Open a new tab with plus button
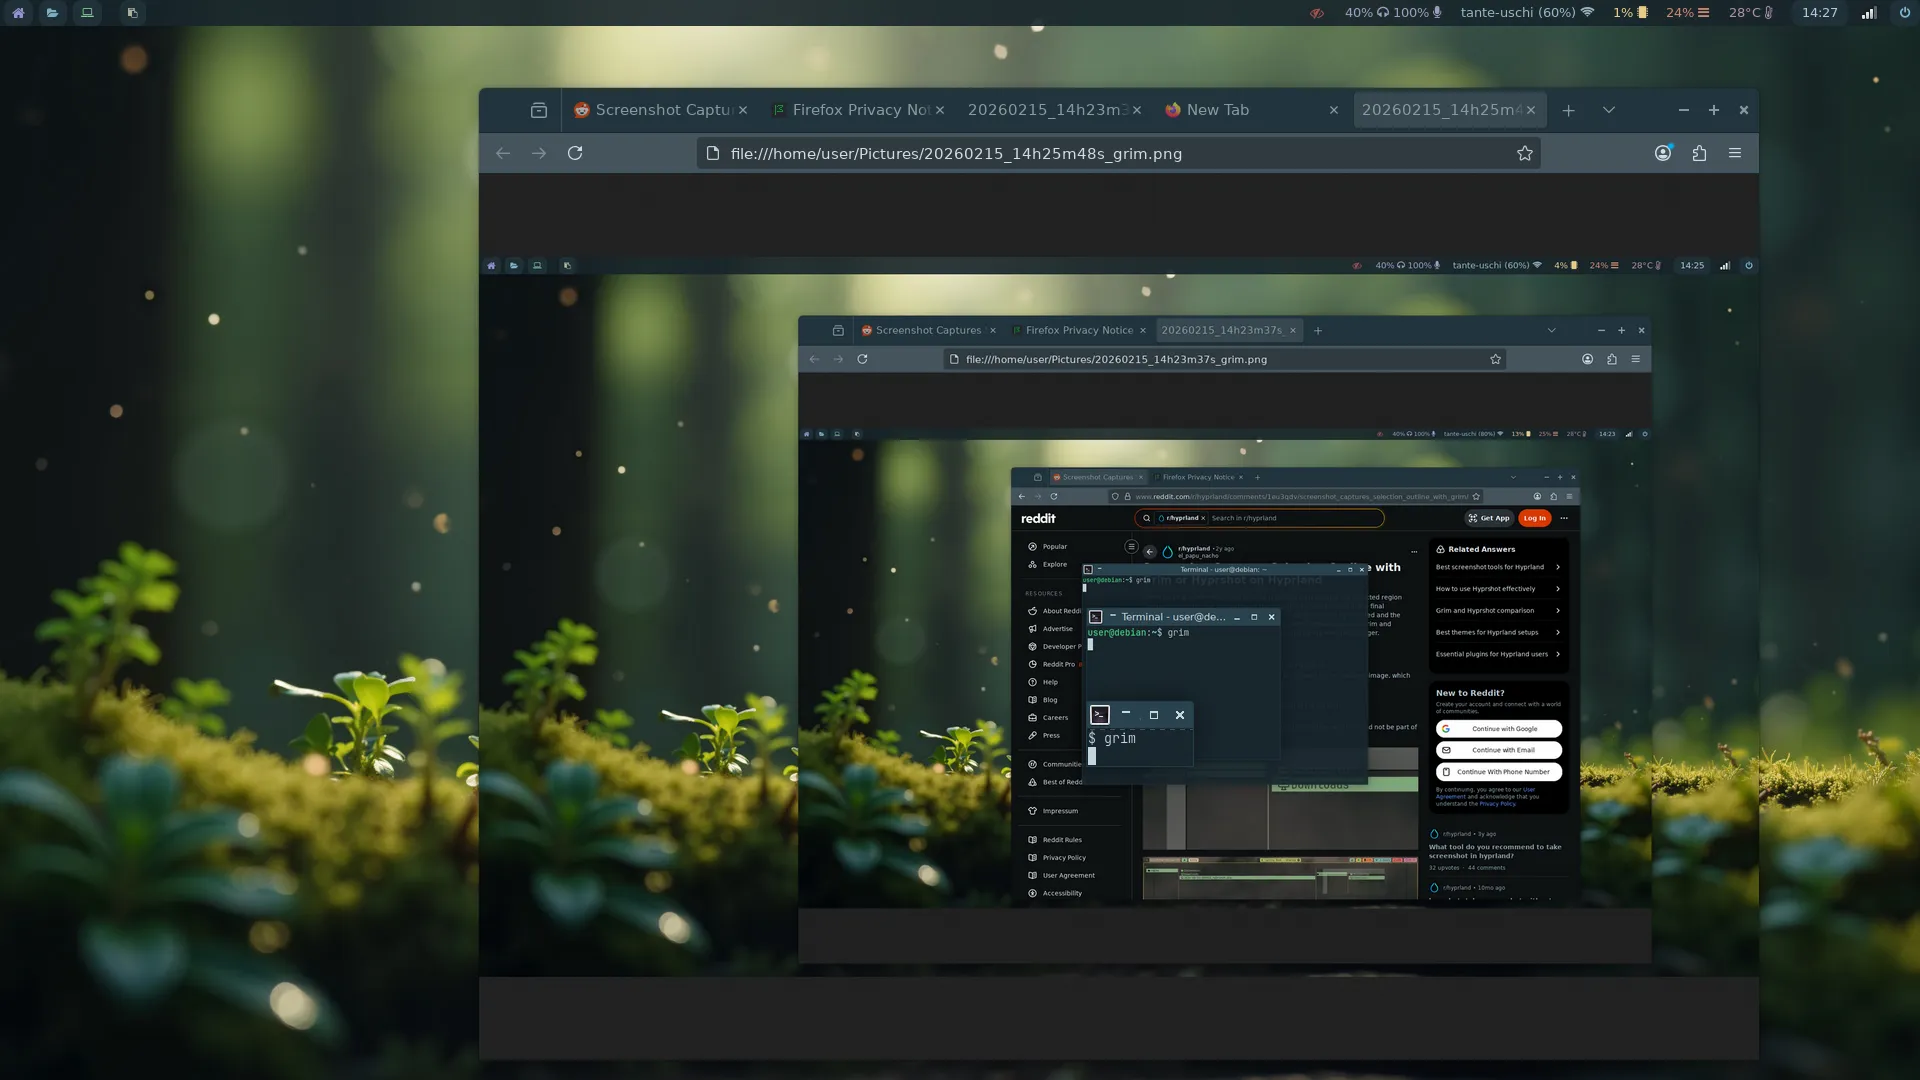Screen dimensions: 1920x1080 coord(1568,110)
